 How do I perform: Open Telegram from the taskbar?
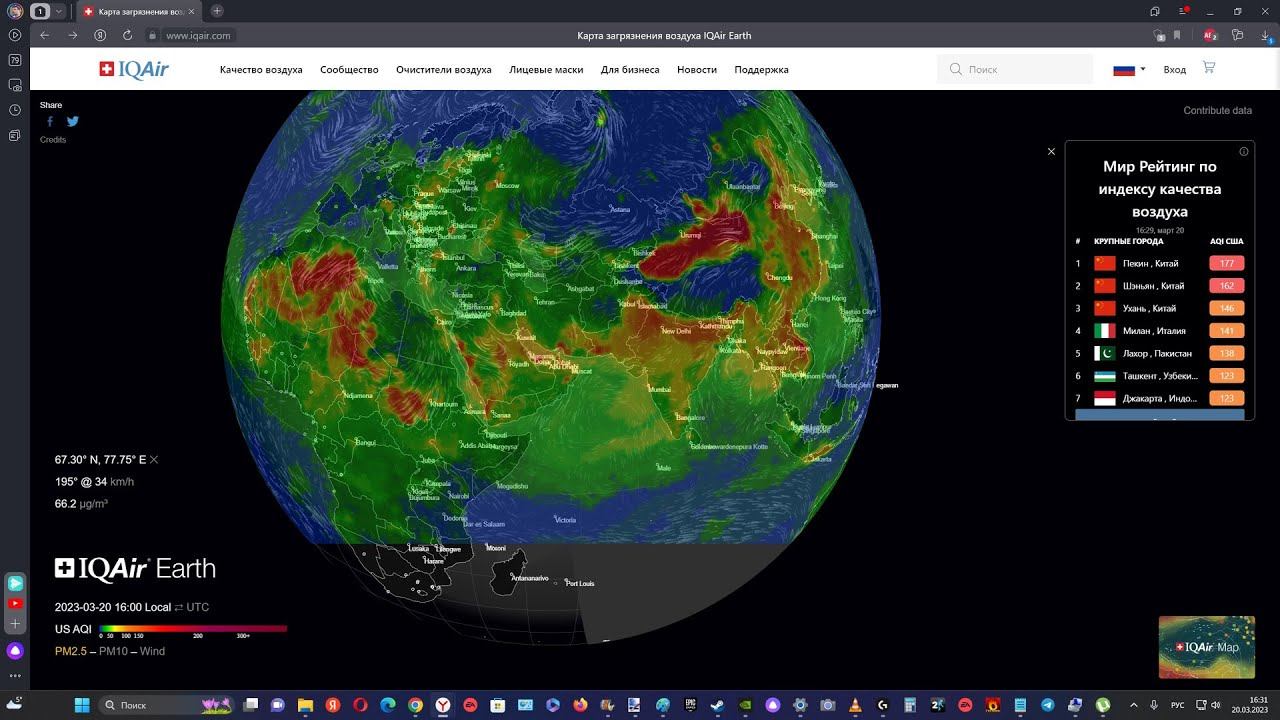click(1047, 705)
